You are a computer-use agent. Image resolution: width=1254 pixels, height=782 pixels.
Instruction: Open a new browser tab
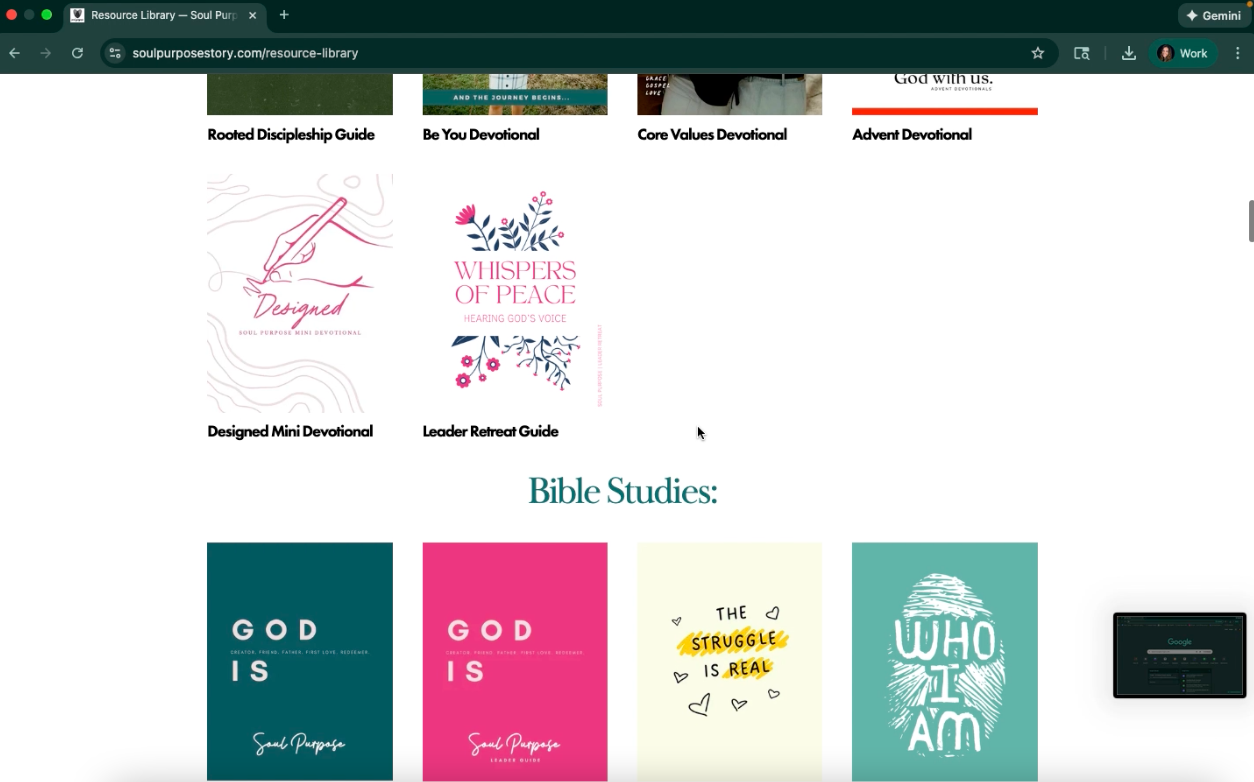tap(284, 15)
